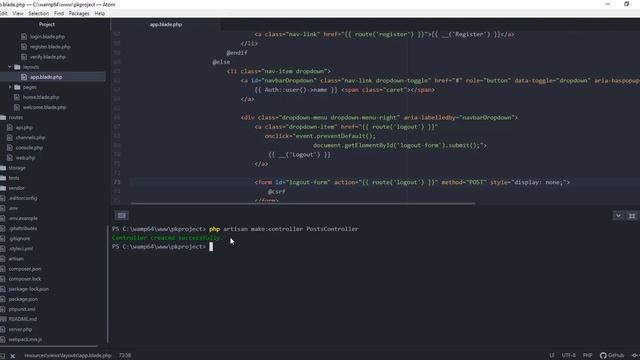Click the Project panel header tab

(x=47, y=24)
